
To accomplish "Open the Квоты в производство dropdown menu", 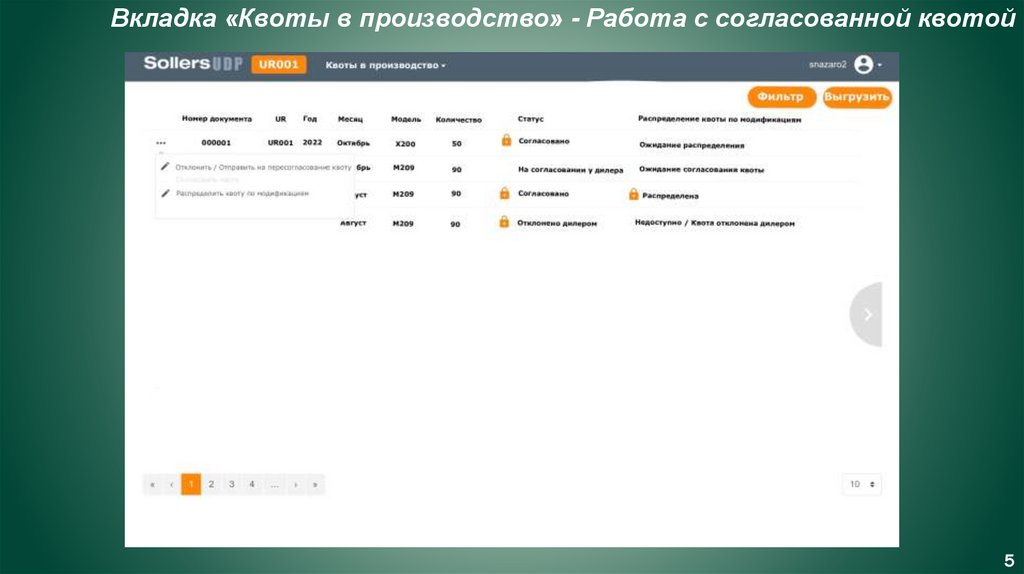I will click(386, 65).
